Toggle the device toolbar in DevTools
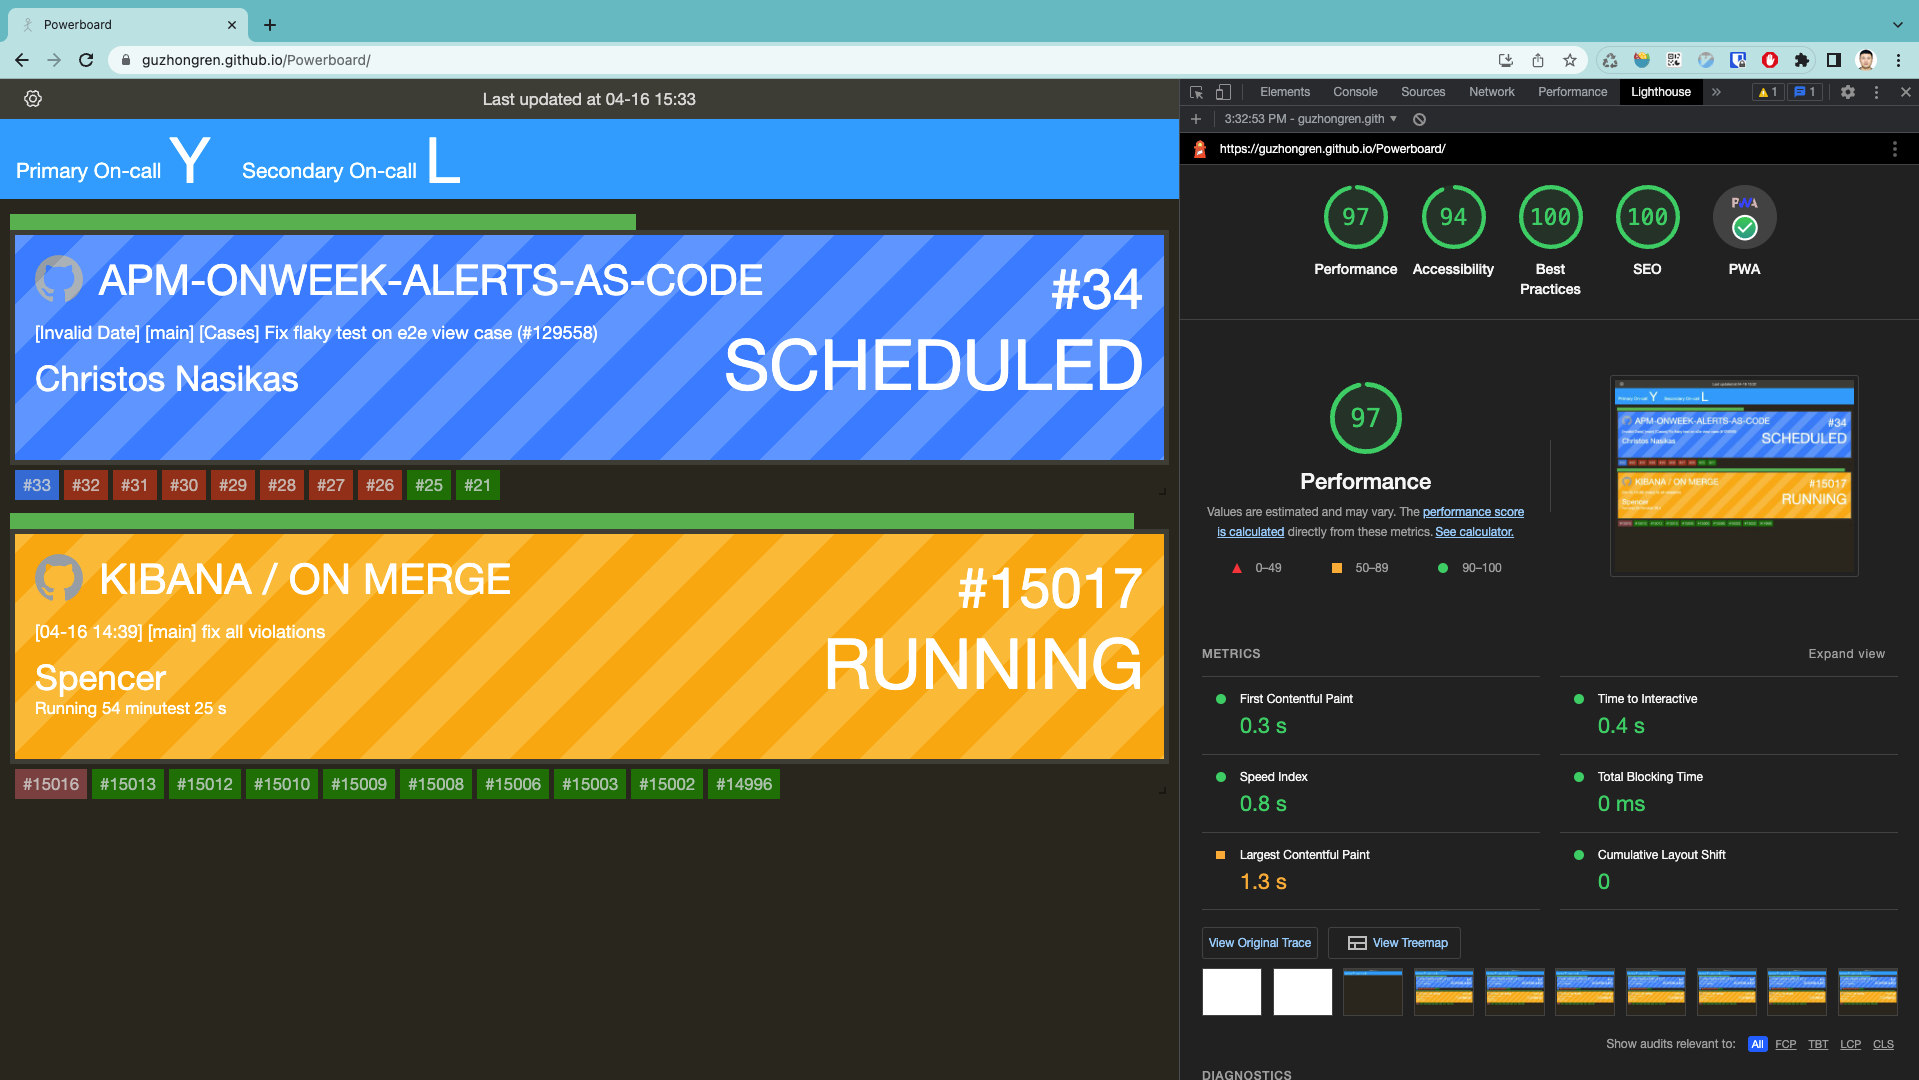 pos(1223,92)
